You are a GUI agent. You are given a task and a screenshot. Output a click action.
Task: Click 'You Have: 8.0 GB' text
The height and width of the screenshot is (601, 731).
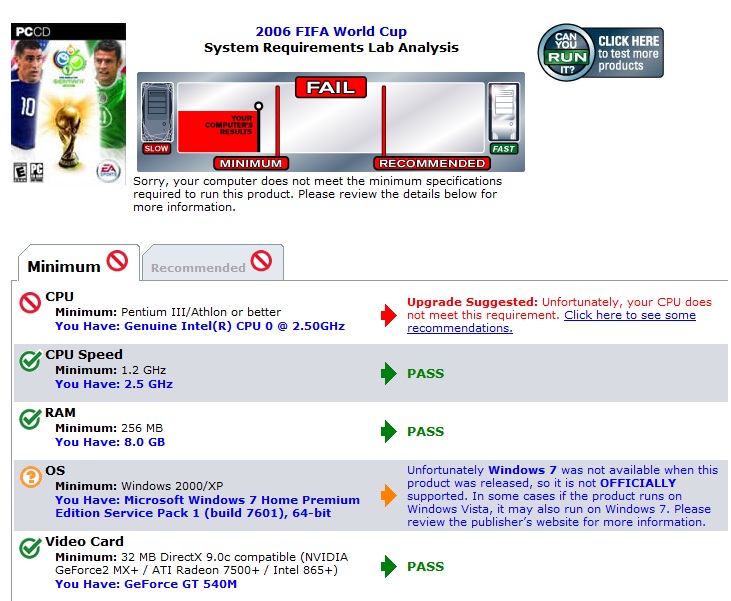tap(110, 442)
